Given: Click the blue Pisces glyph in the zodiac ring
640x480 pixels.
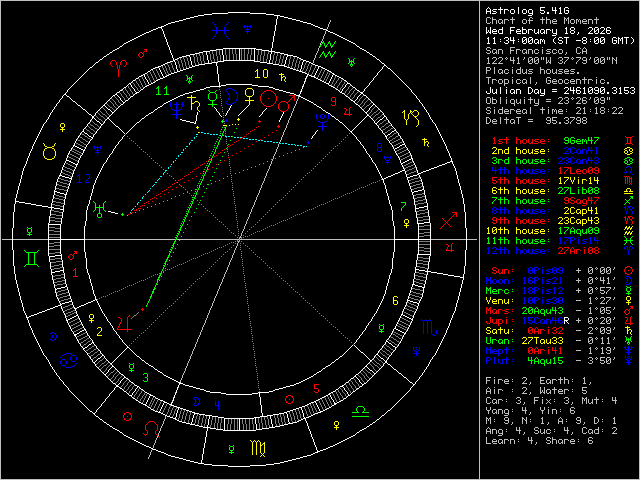Looking at the screenshot, I should [x=220, y=31].
